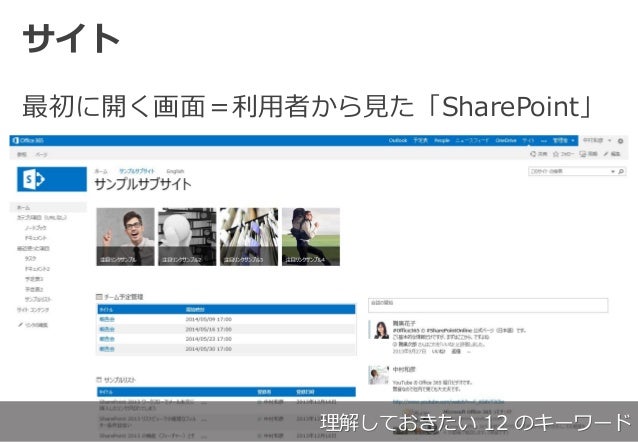Open ellipsis menu under first newsfeed post
This screenshot has width=638, height=442.
pyautogui.click(x=468, y=352)
